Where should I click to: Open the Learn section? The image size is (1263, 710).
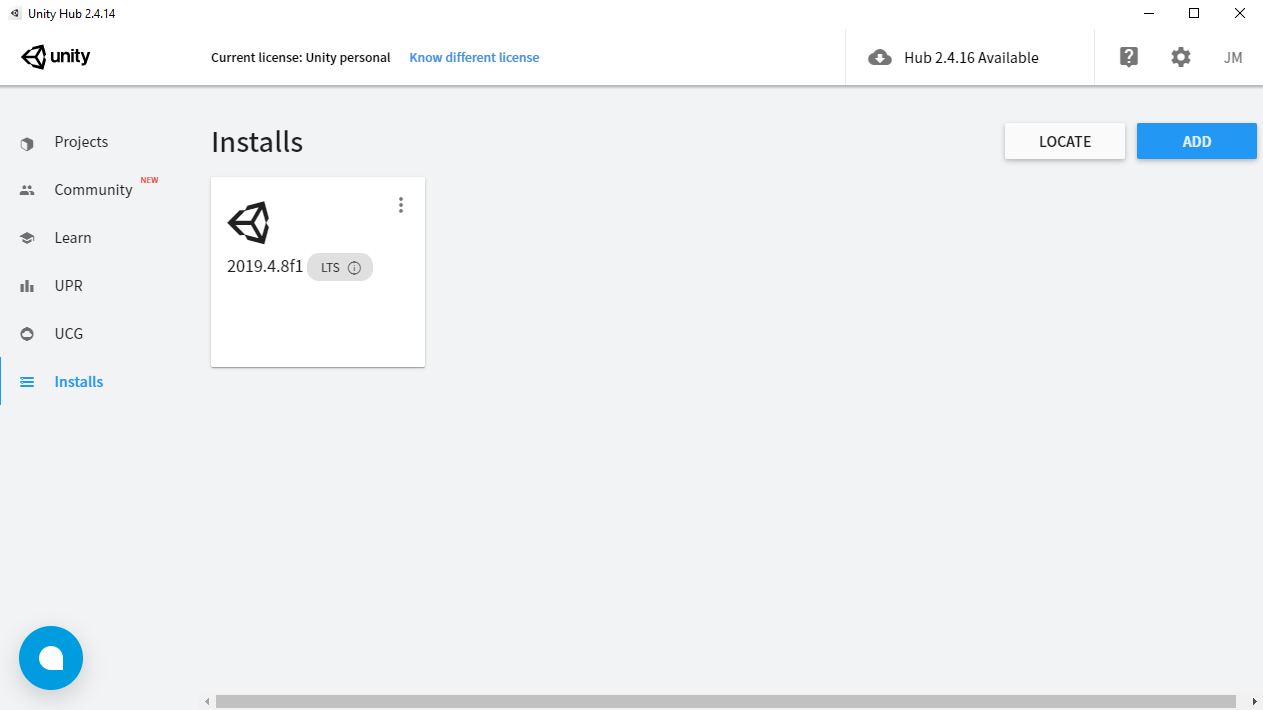[73, 238]
